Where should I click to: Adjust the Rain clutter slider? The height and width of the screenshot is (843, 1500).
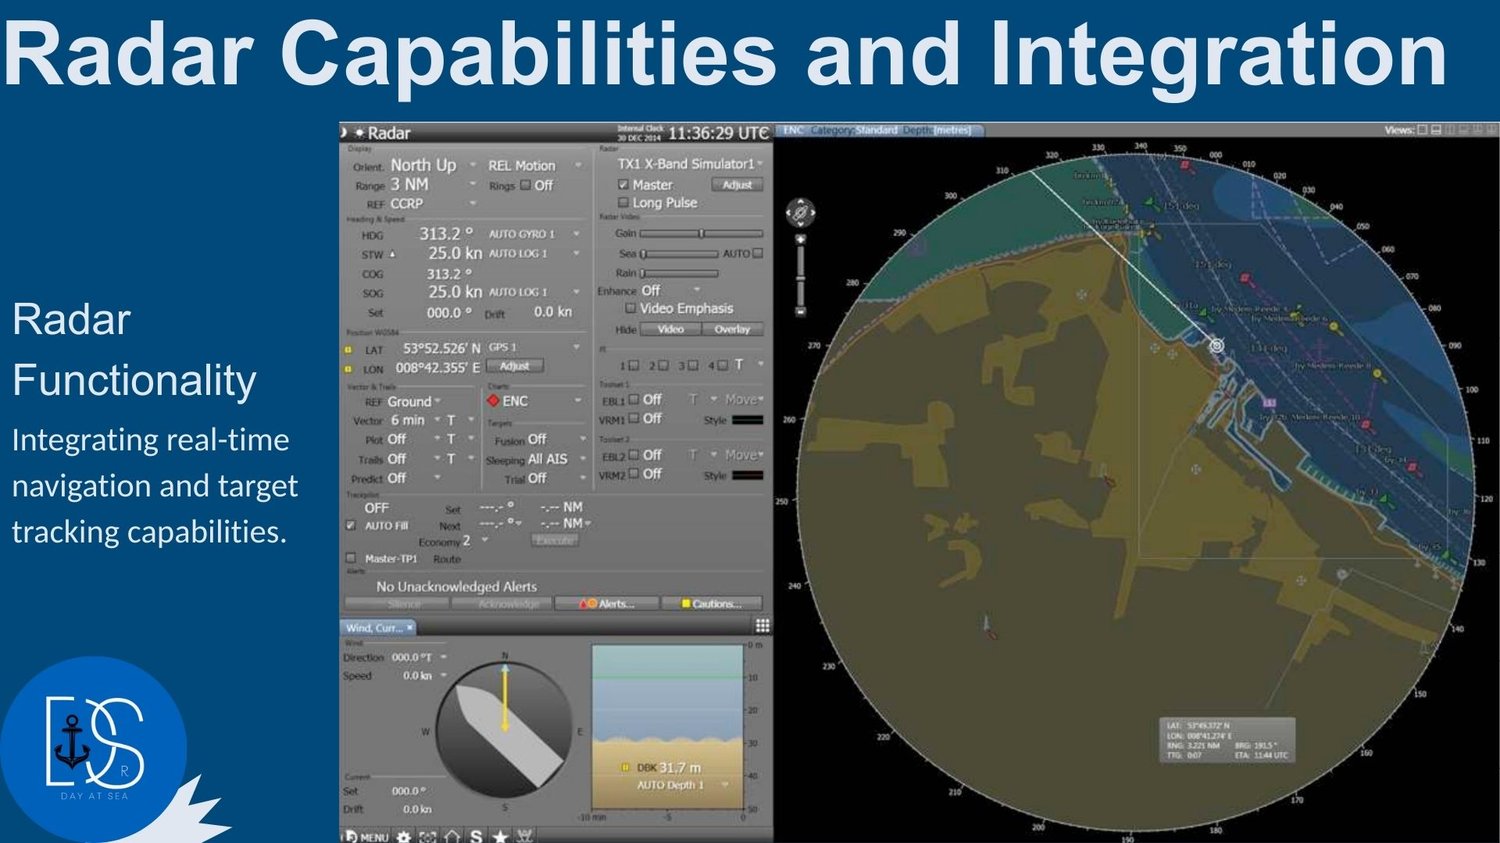679,273
